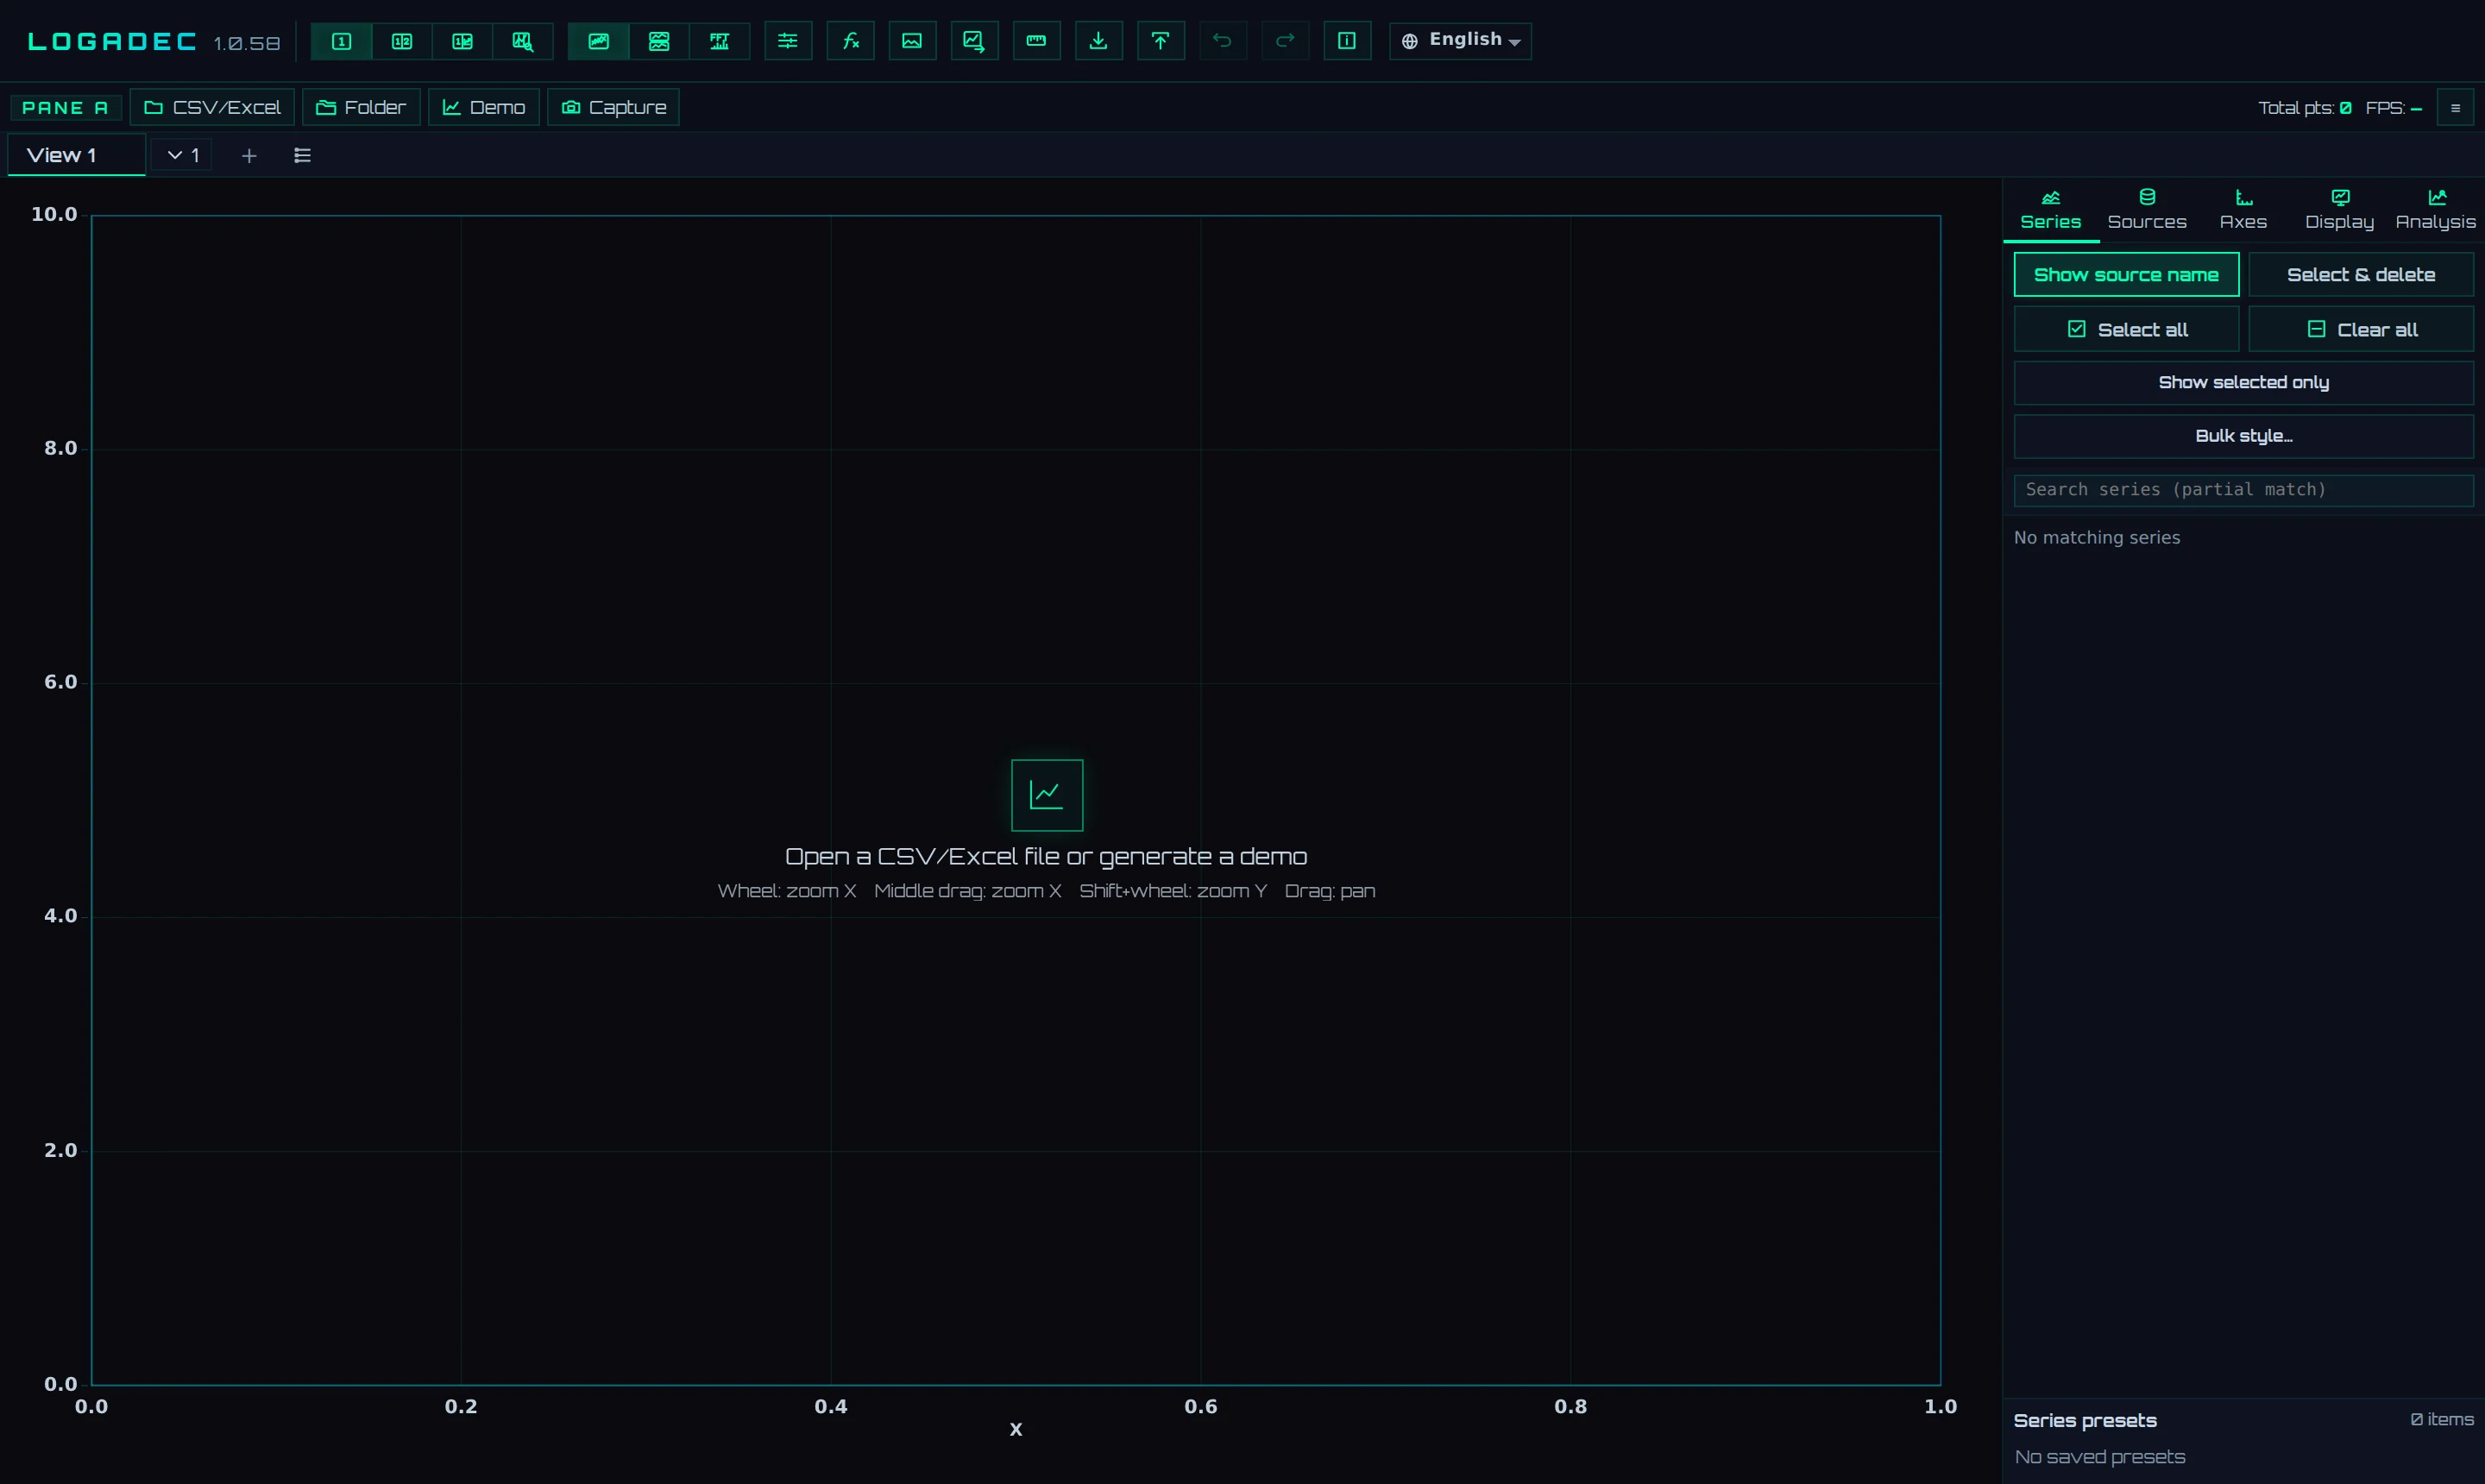Click Select all series
Viewport: 2485px width, 1484px height.
(x=2126, y=329)
